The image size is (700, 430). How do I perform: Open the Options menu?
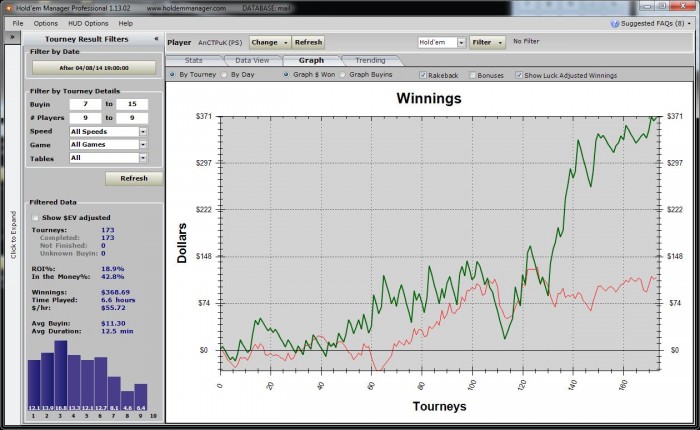click(46, 24)
